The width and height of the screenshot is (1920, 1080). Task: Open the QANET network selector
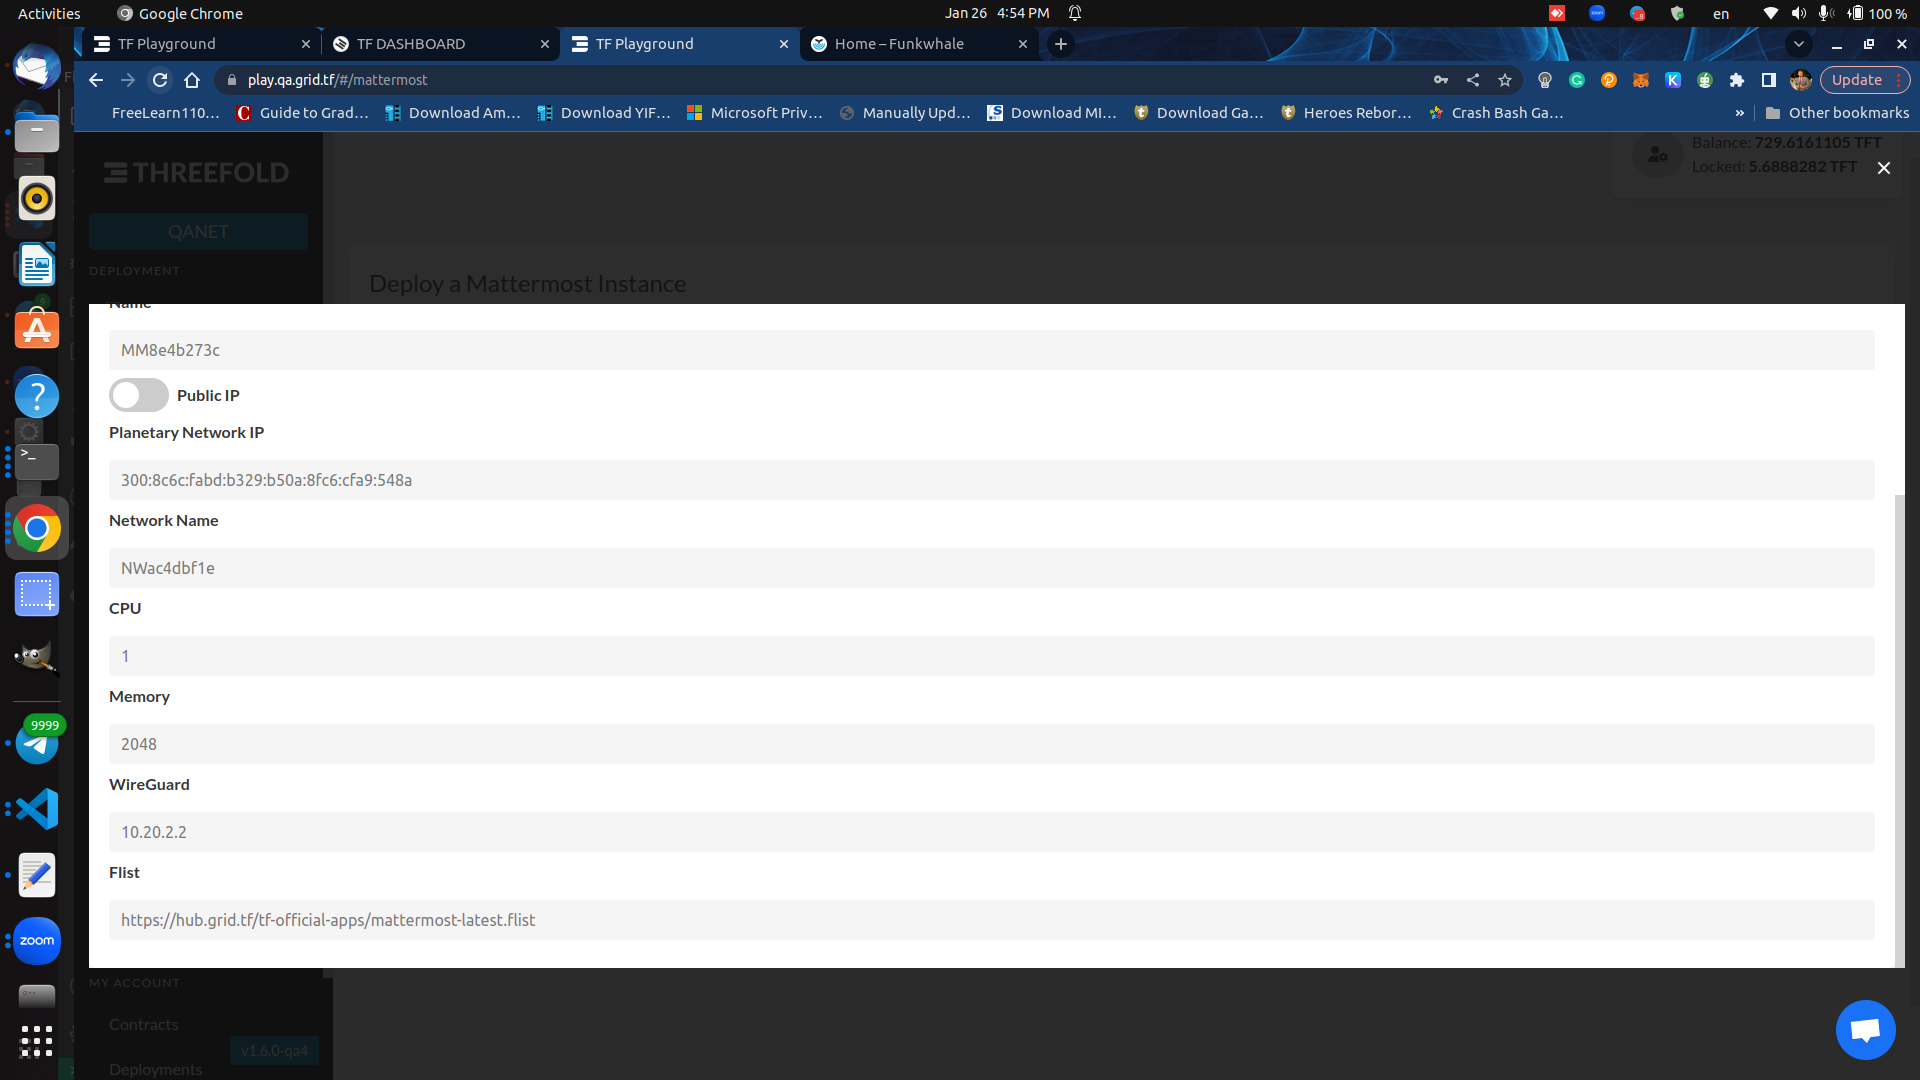coord(198,231)
